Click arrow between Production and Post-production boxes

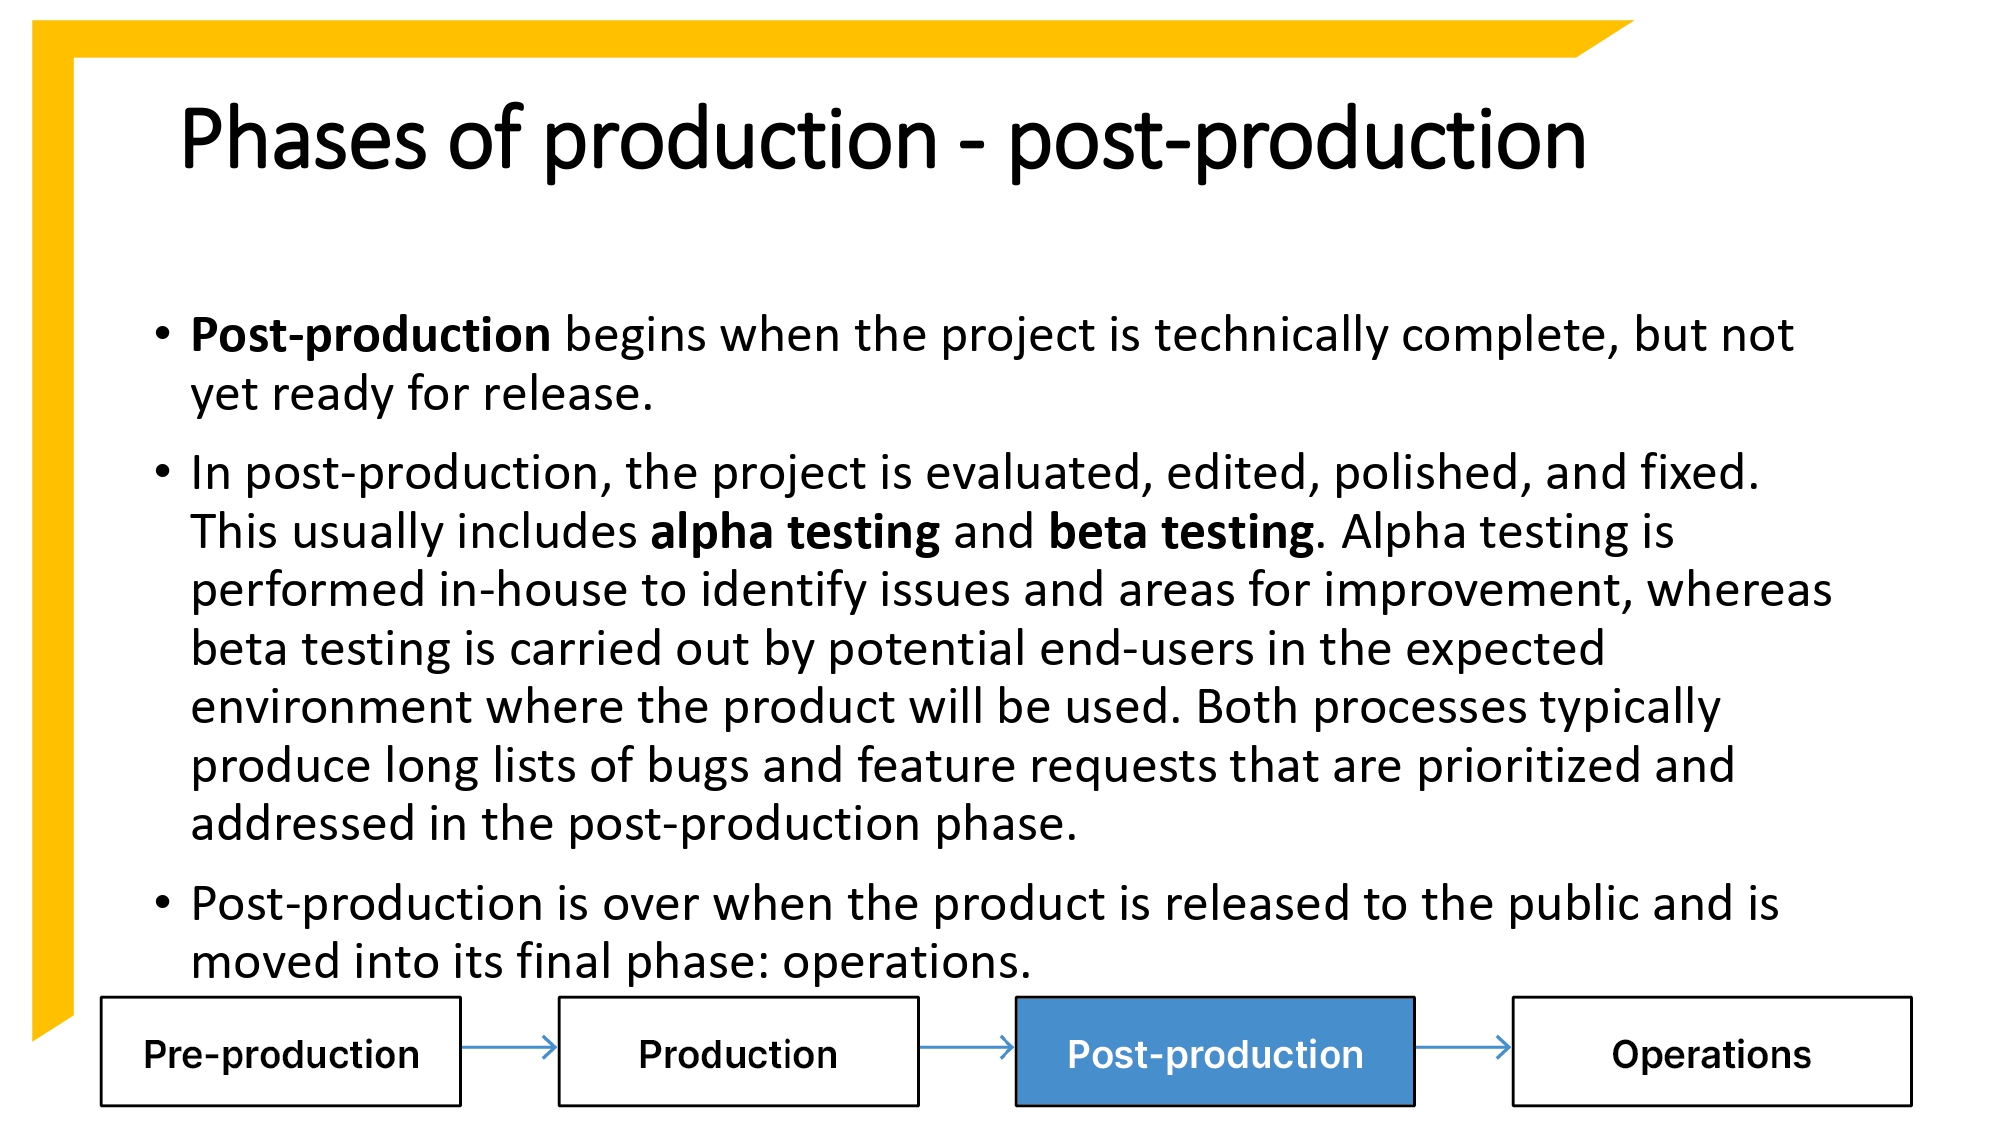pyautogui.click(x=966, y=1047)
